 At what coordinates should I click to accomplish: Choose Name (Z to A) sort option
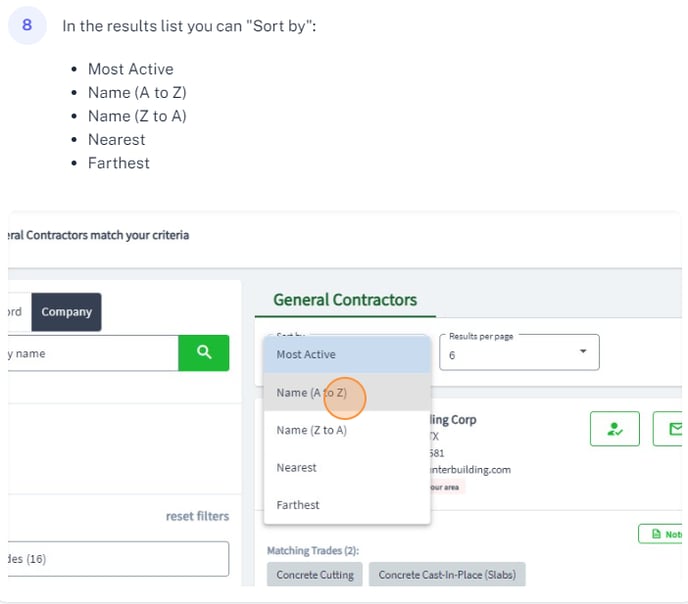tap(347, 430)
